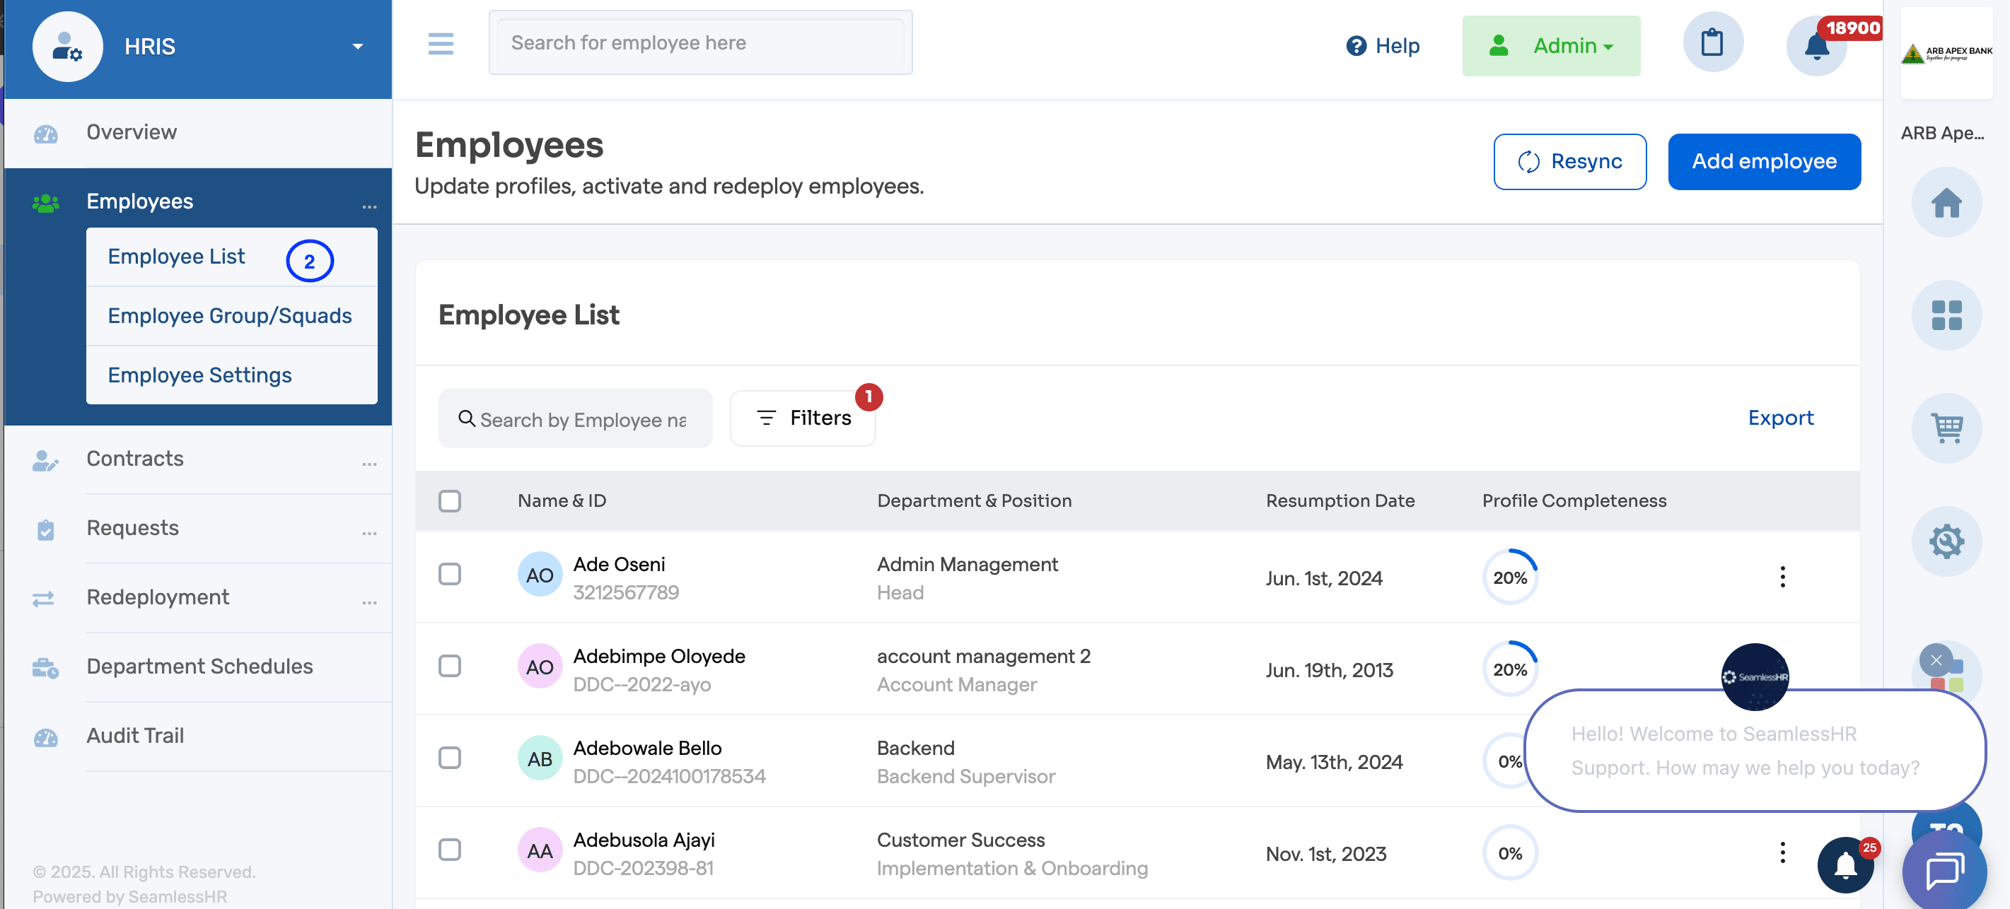Expand Redeployment menu ellipsis
Image resolution: width=2010 pixels, height=909 pixels.
point(369,602)
